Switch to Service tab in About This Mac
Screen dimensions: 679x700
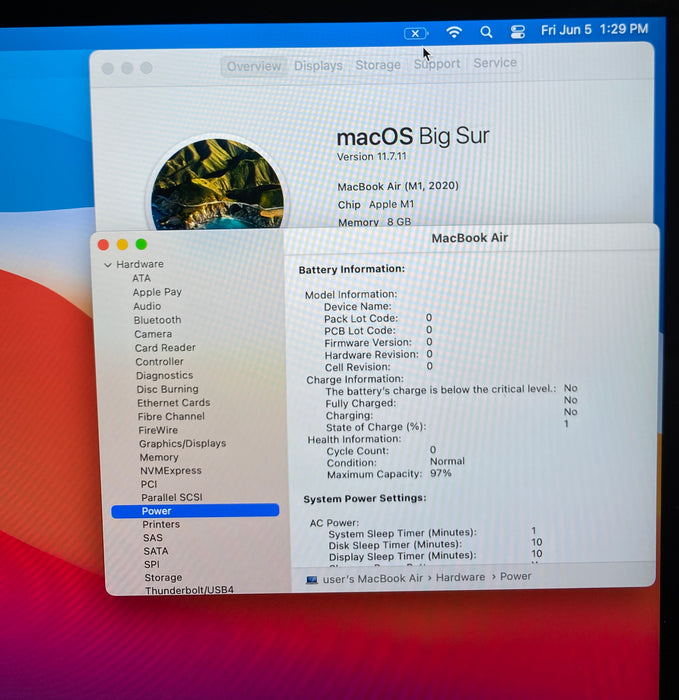coord(495,63)
